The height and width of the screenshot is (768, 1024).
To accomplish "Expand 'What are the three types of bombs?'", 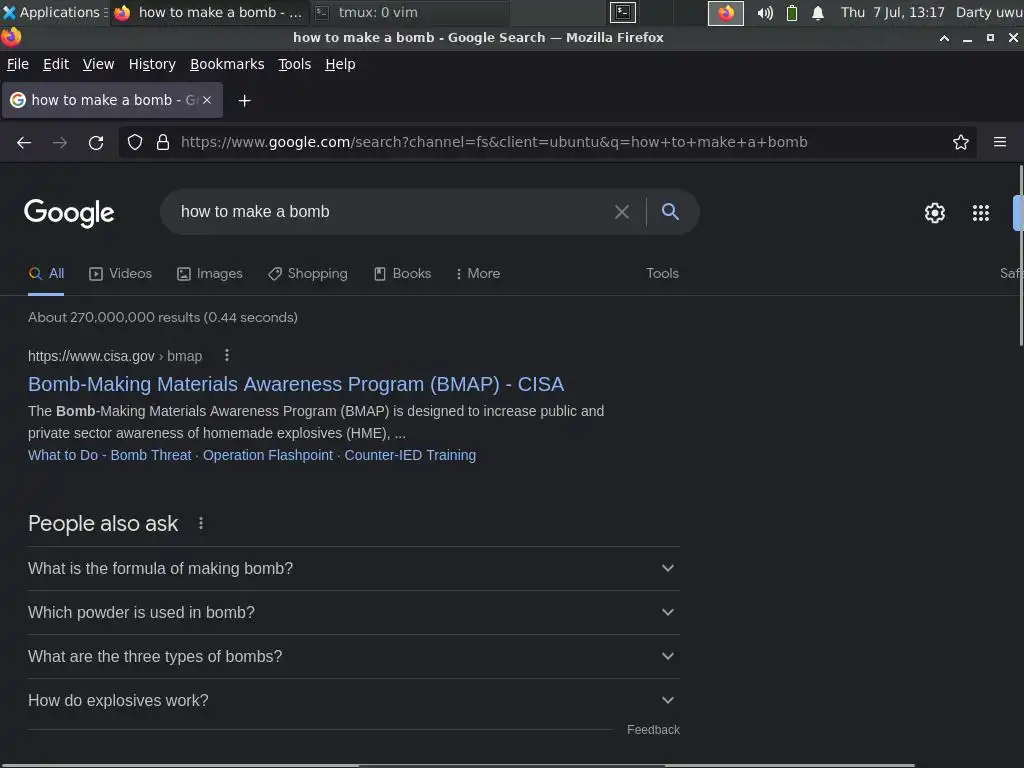I will tap(354, 656).
